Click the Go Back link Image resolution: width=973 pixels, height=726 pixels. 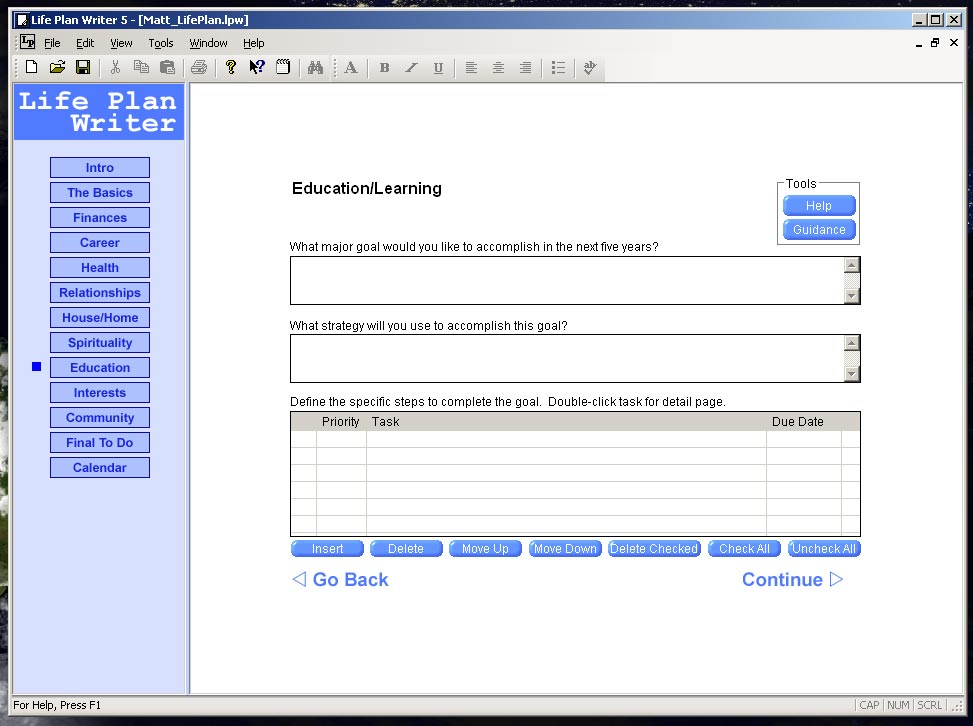[x=340, y=580]
